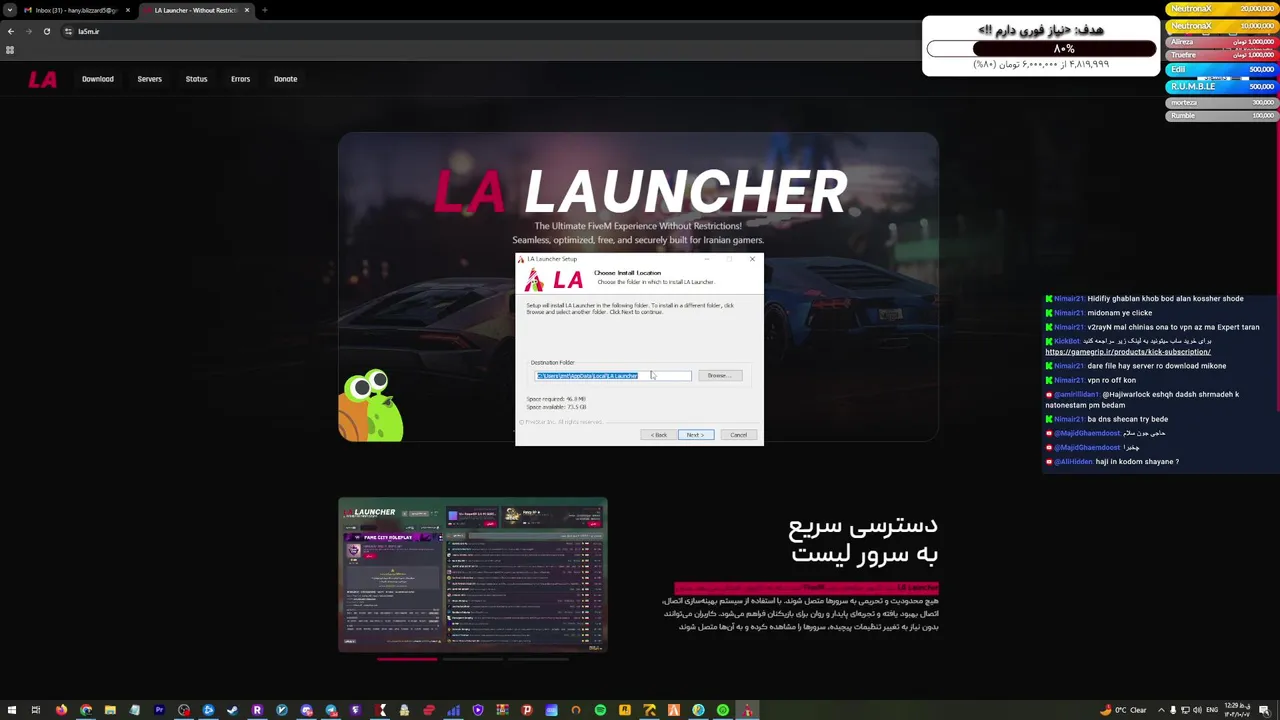Open Telegram from the taskbar
This screenshot has width=1280, height=720.
[x=331, y=710]
